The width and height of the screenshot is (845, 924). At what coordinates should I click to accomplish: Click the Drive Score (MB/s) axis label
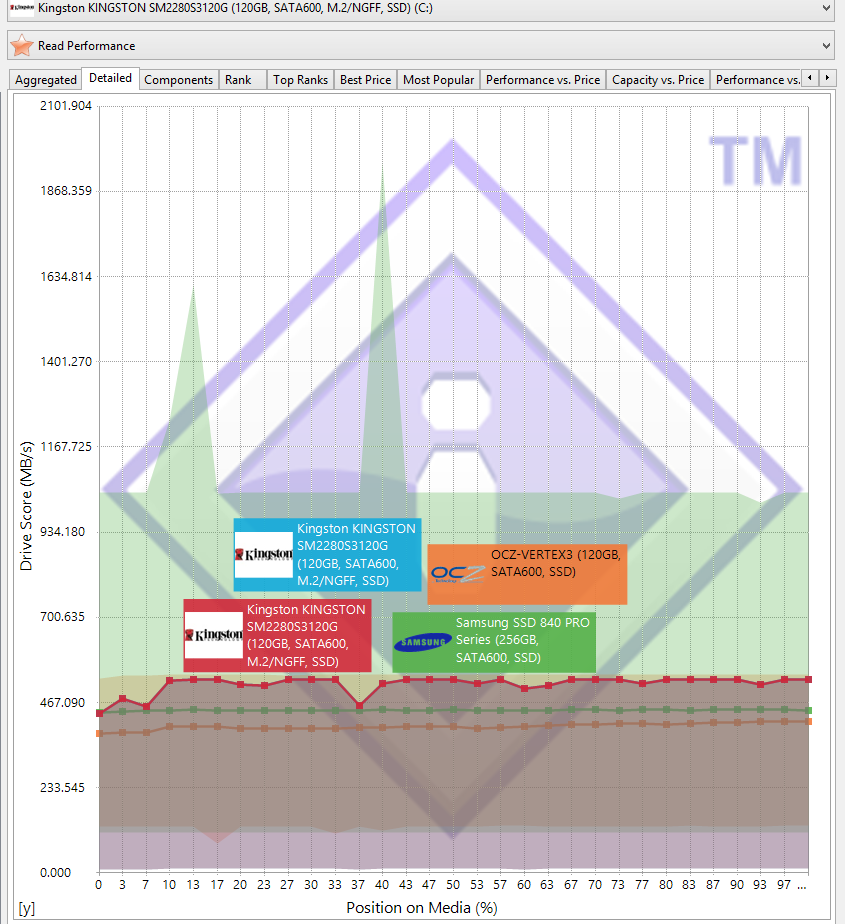pyautogui.click(x=26, y=506)
